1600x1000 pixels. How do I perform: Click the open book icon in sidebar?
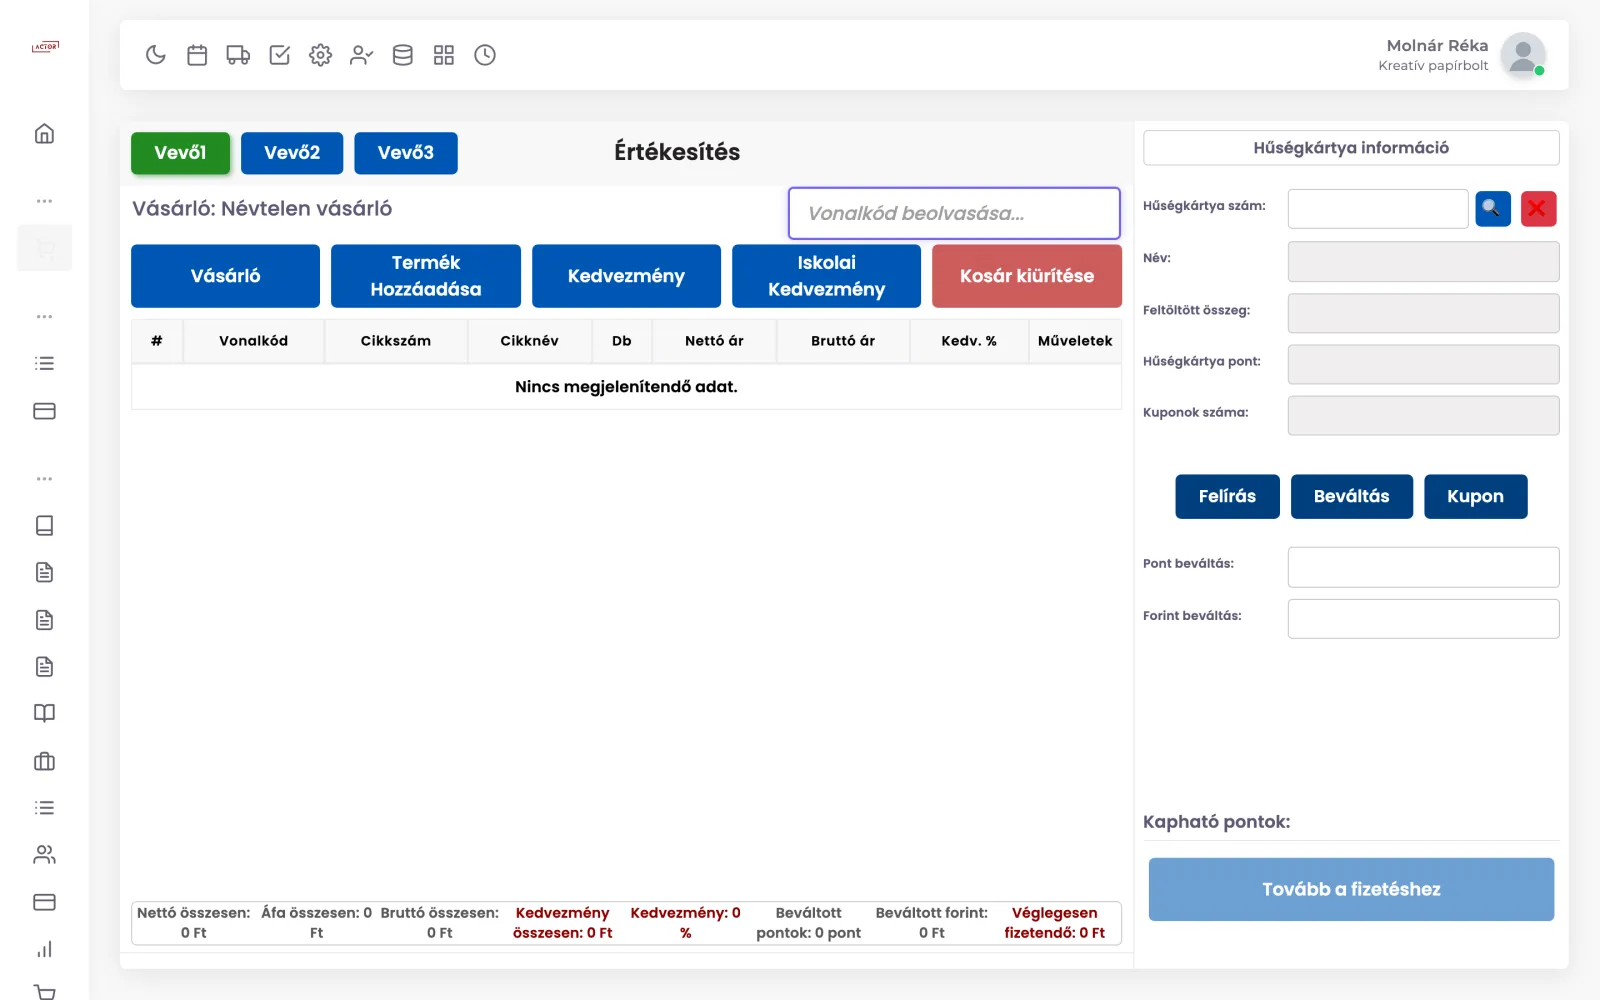tap(44, 713)
